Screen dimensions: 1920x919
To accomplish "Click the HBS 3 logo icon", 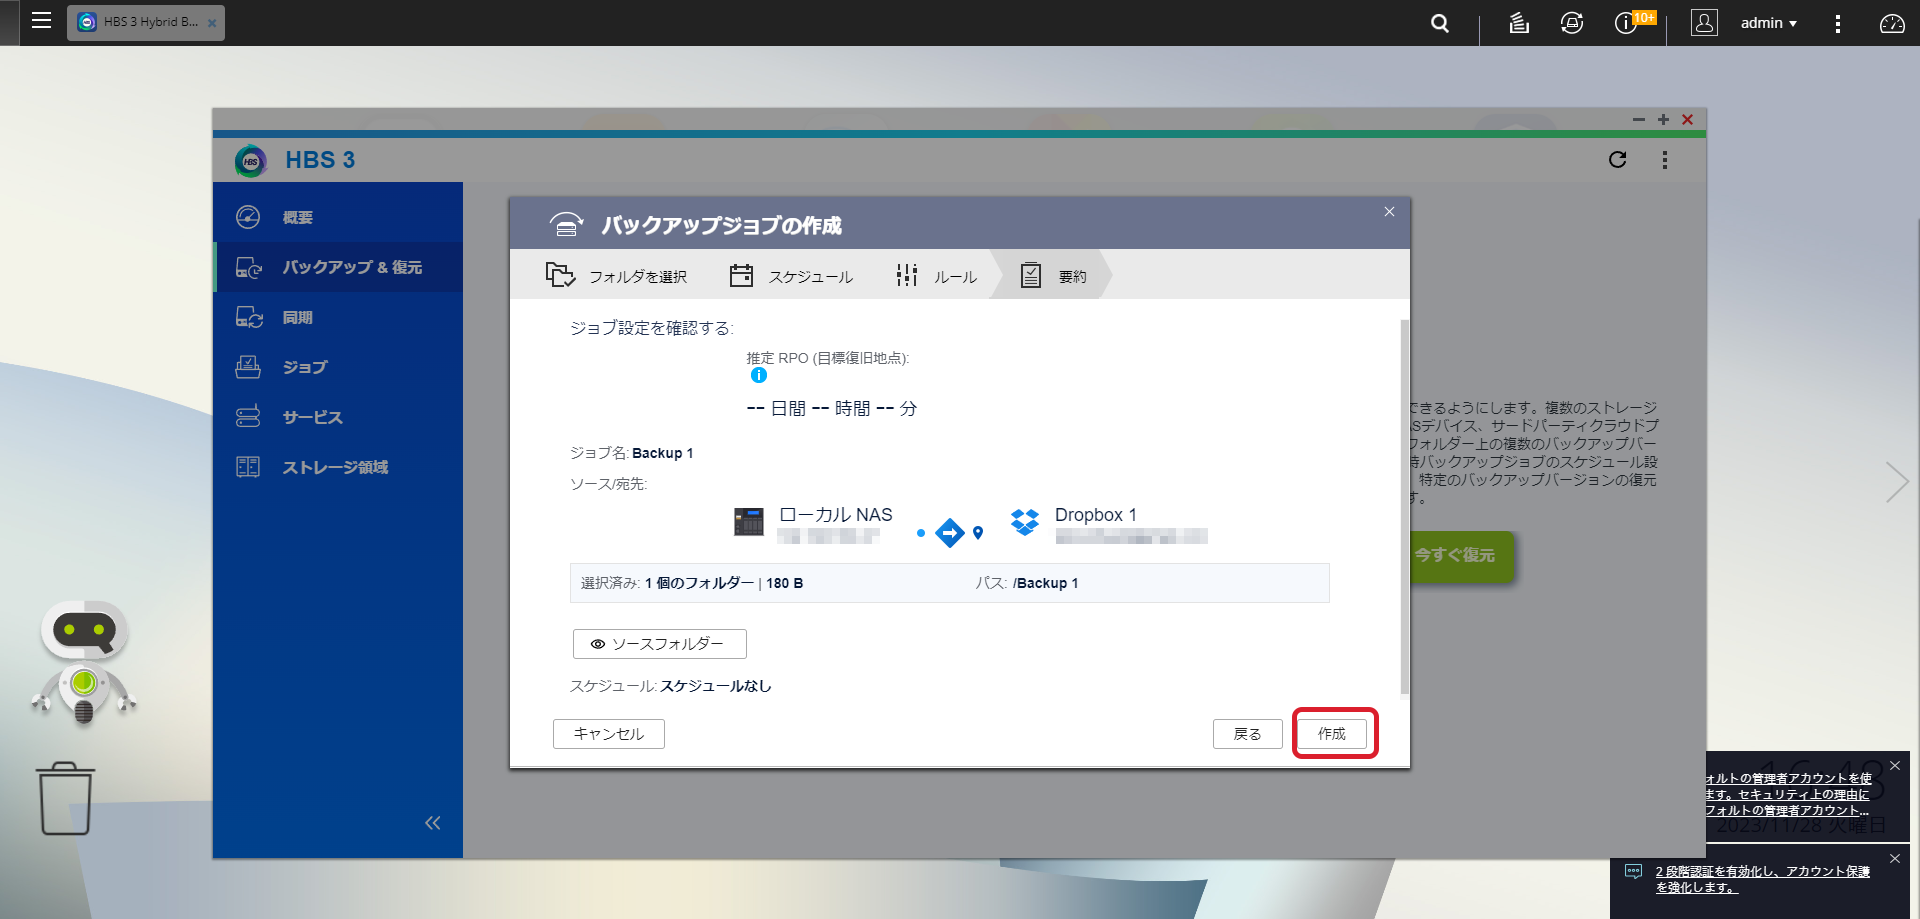I will tap(251, 160).
